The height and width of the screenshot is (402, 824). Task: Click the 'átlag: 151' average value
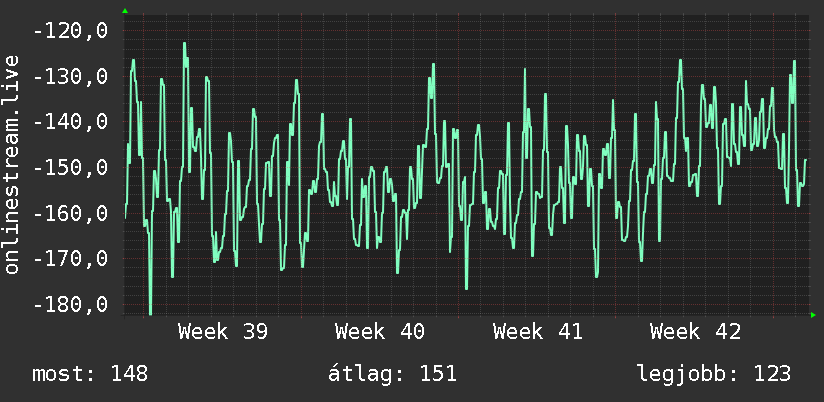pyautogui.click(x=392, y=374)
